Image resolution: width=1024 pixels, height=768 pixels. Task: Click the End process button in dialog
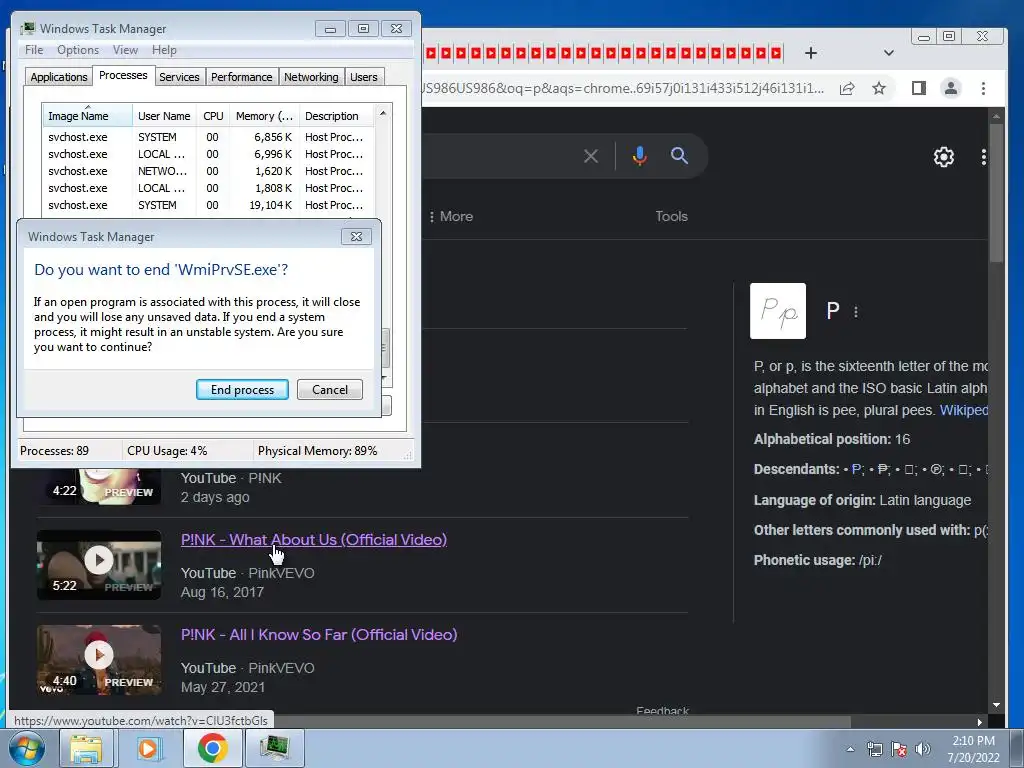242,390
